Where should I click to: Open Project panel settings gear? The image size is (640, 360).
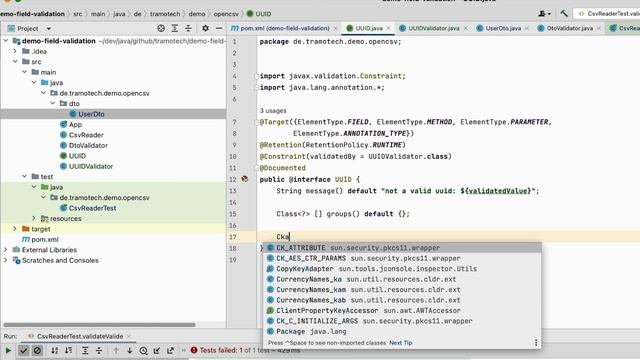coord(205,28)
